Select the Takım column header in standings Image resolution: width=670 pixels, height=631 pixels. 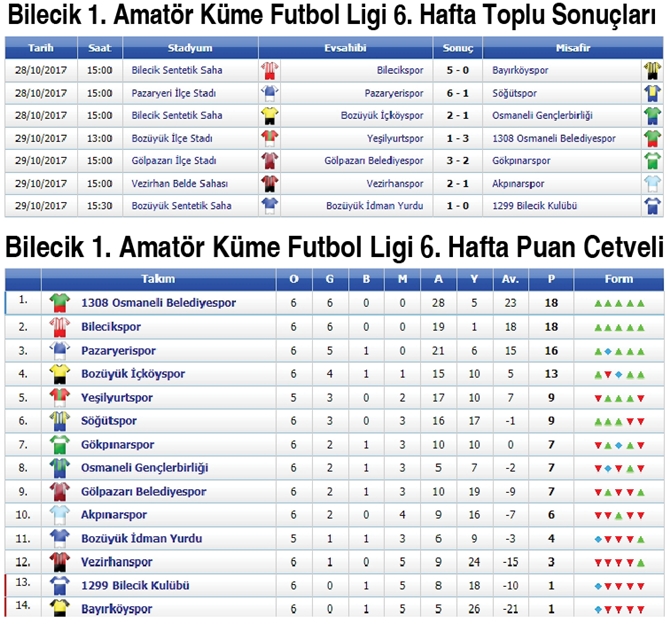tap(159, 279)
